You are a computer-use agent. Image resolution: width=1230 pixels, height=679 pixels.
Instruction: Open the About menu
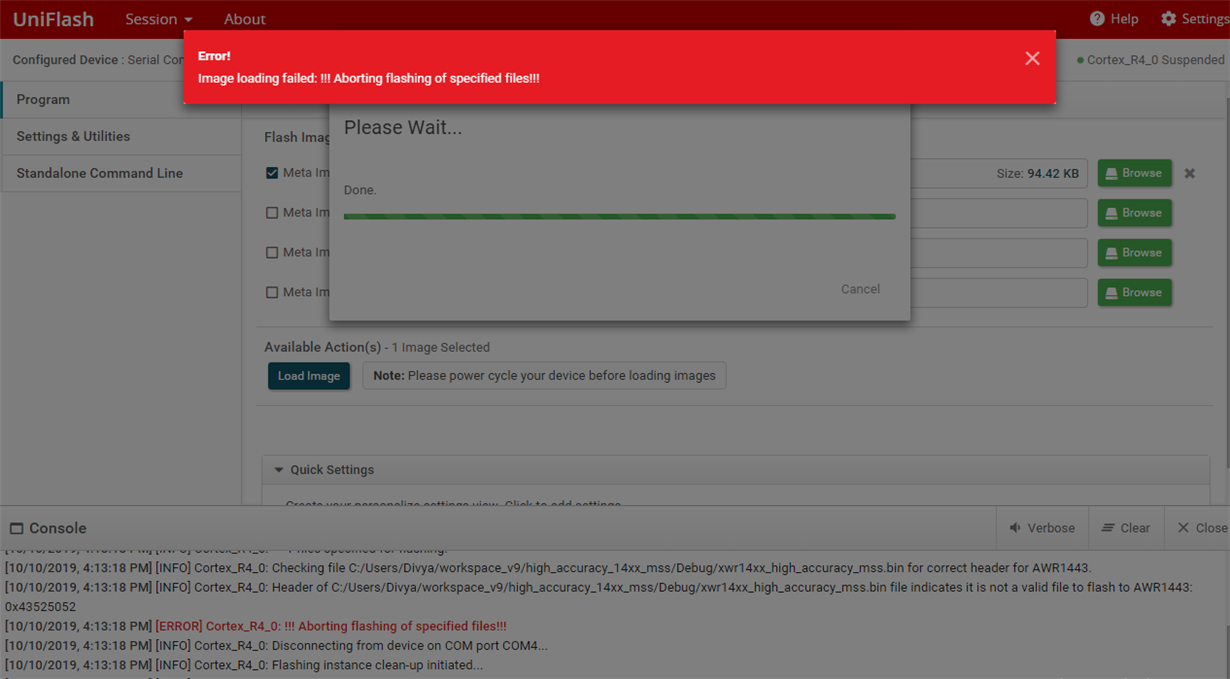244,19
